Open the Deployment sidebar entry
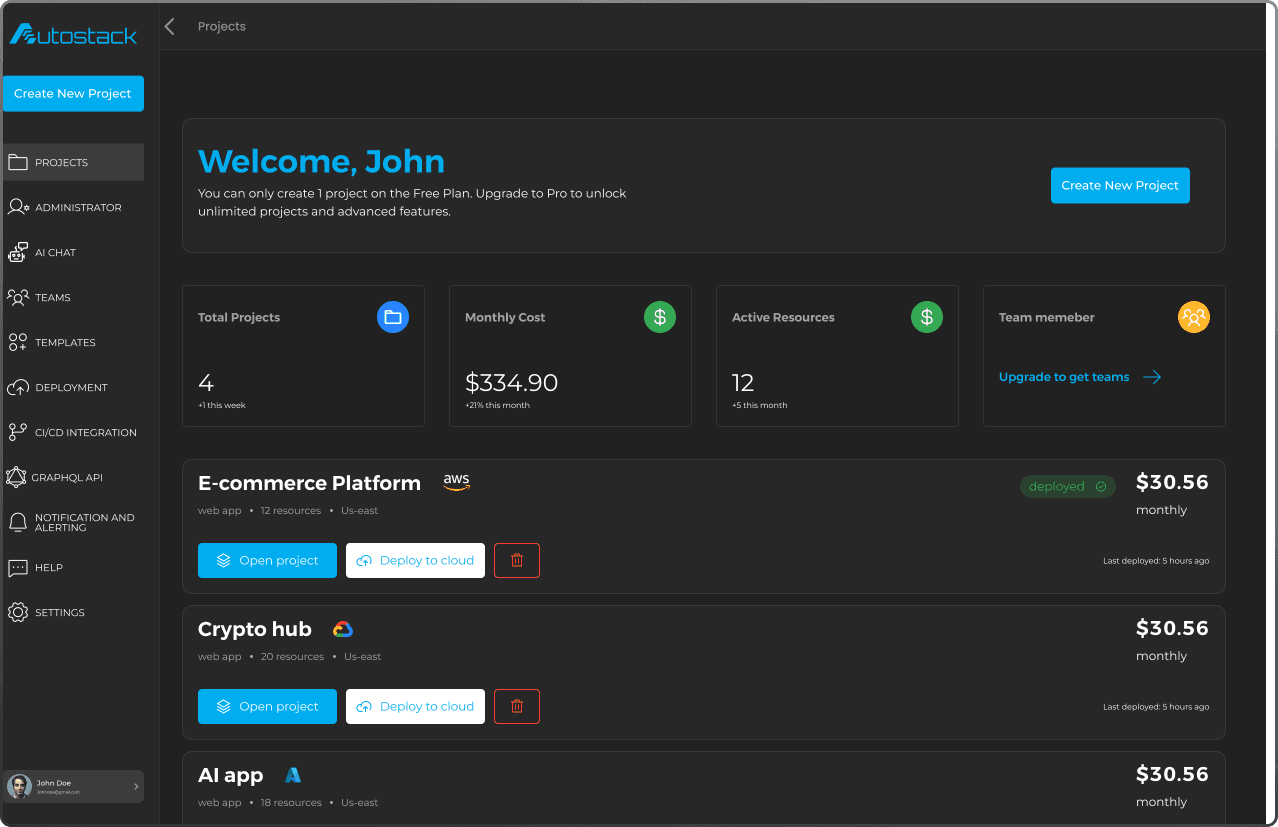The width and height of the screenshot is (1278, 827). click(x=73, y=387)
